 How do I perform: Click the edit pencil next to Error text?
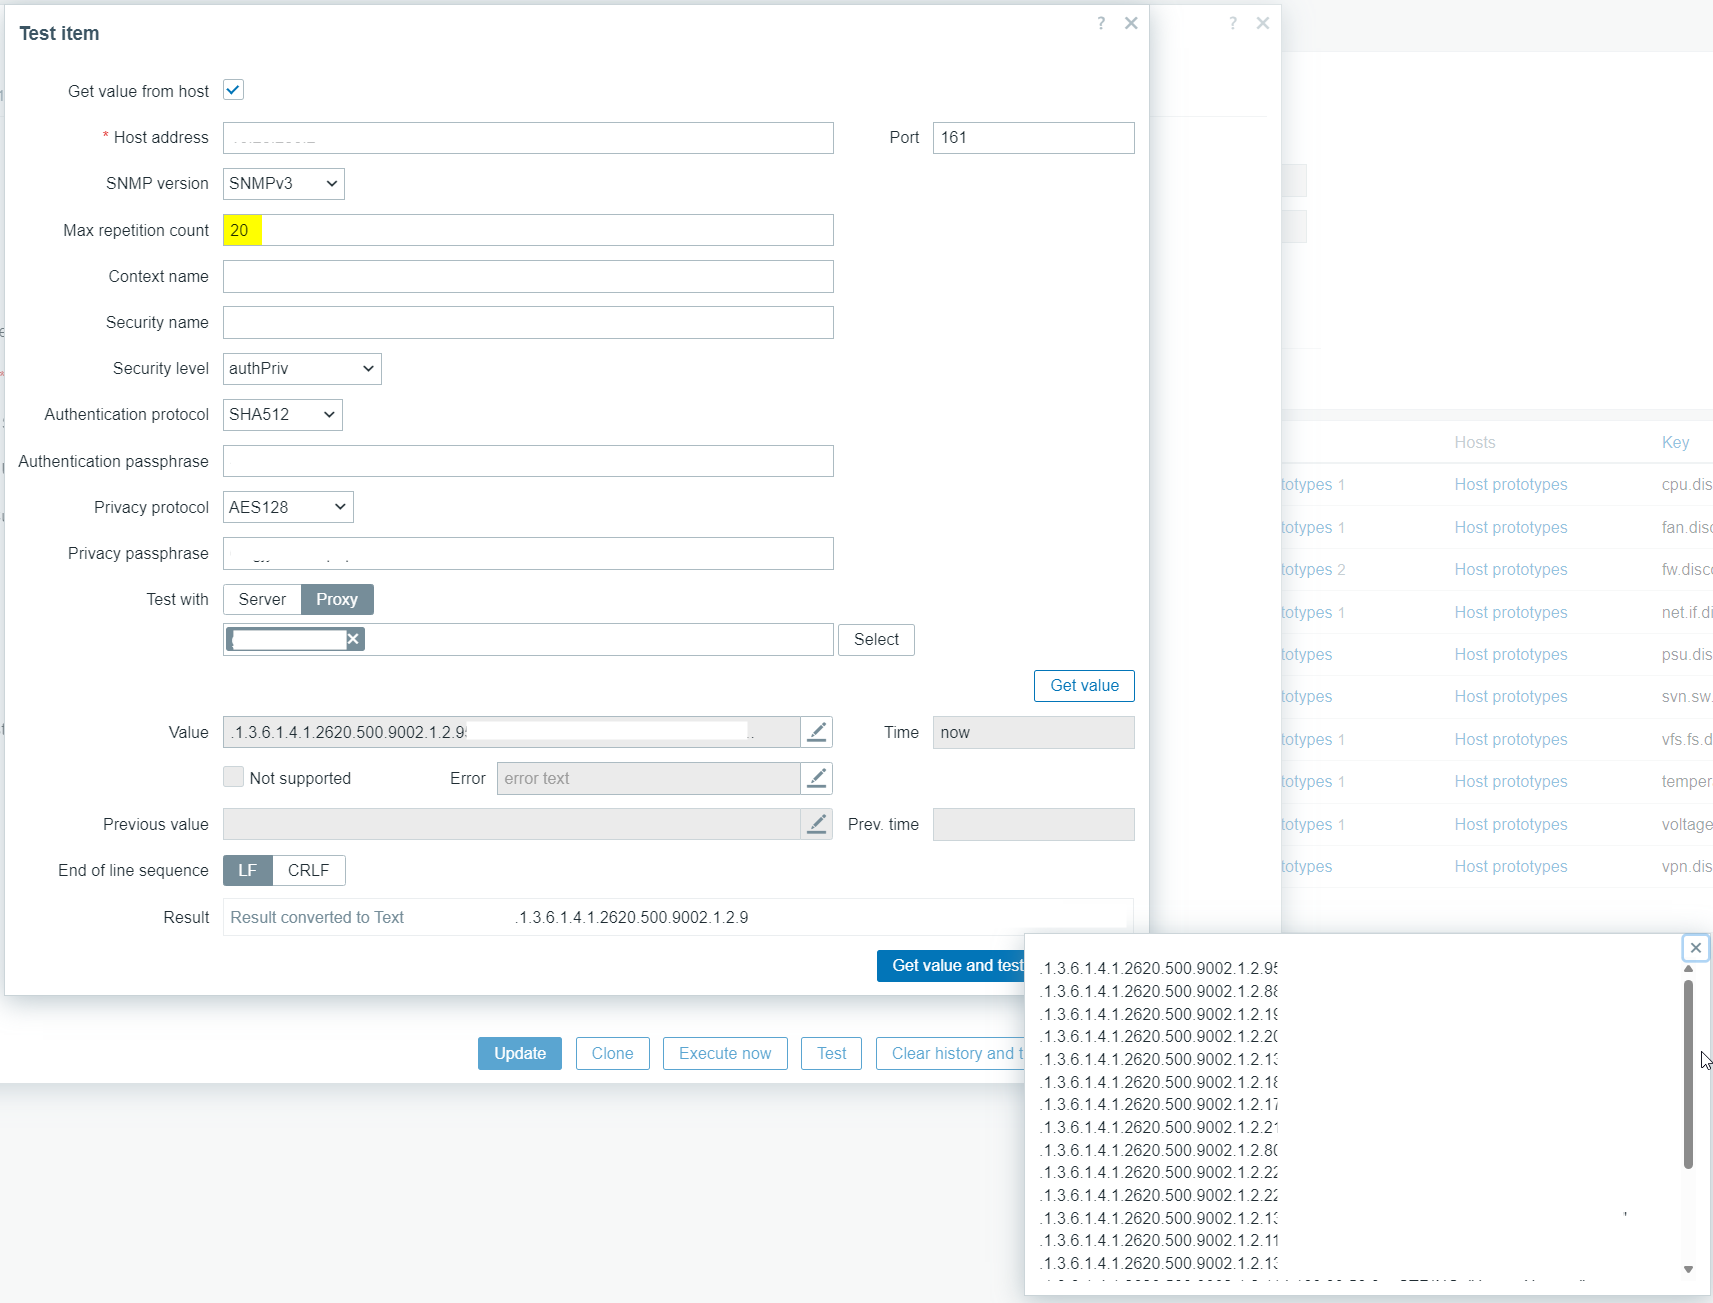pos(816,778)
